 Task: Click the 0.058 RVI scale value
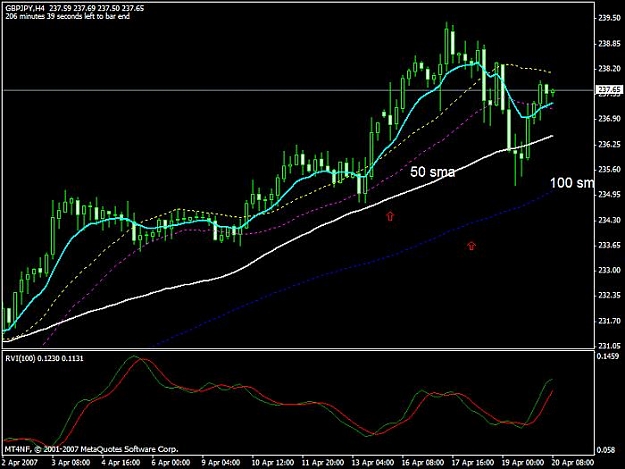coord(606,450)
